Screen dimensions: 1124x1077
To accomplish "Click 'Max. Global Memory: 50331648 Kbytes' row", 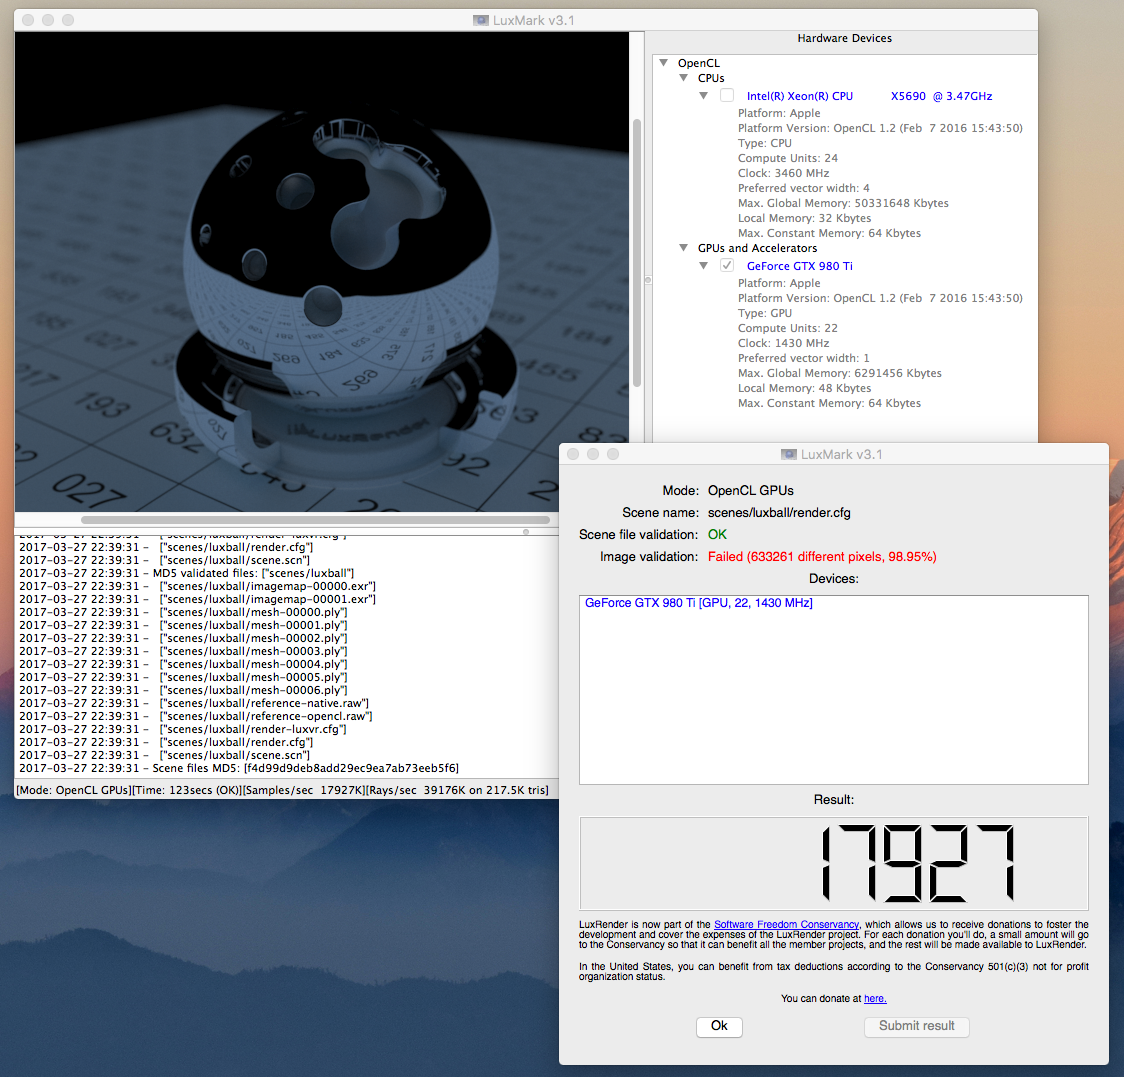I will point(843,204).
